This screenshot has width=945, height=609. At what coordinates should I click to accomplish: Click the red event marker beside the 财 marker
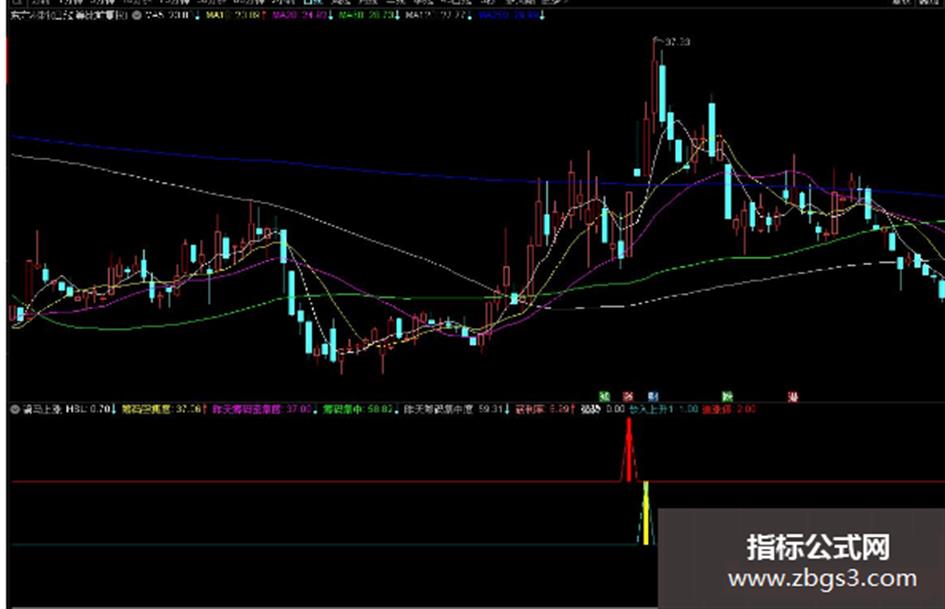tap(628, 396)
